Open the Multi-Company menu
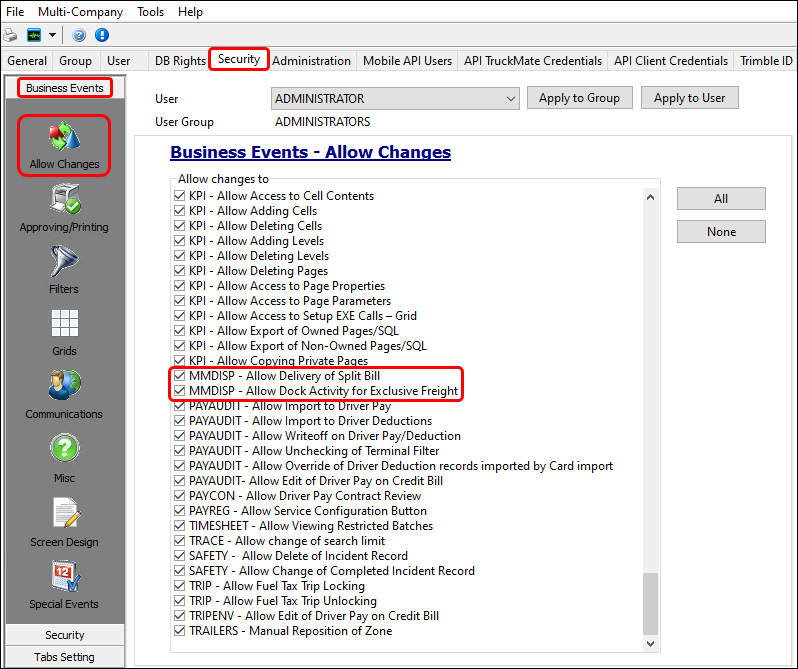This screenshot has width=798, height=669. [80, 12]
